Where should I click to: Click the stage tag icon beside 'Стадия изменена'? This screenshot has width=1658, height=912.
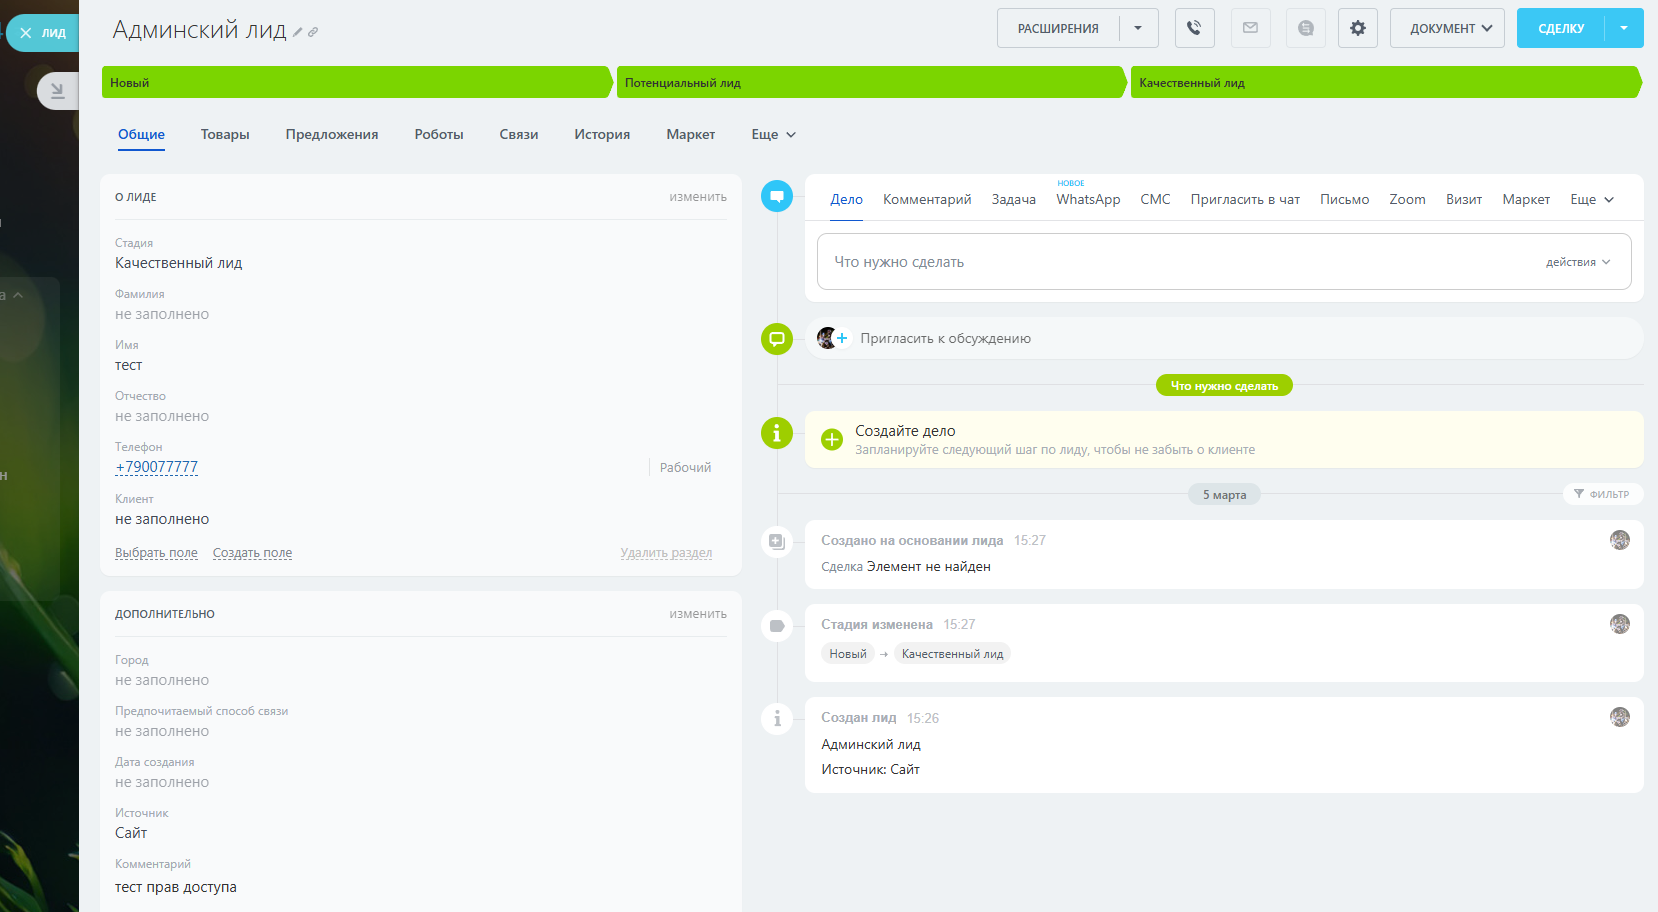777,626
